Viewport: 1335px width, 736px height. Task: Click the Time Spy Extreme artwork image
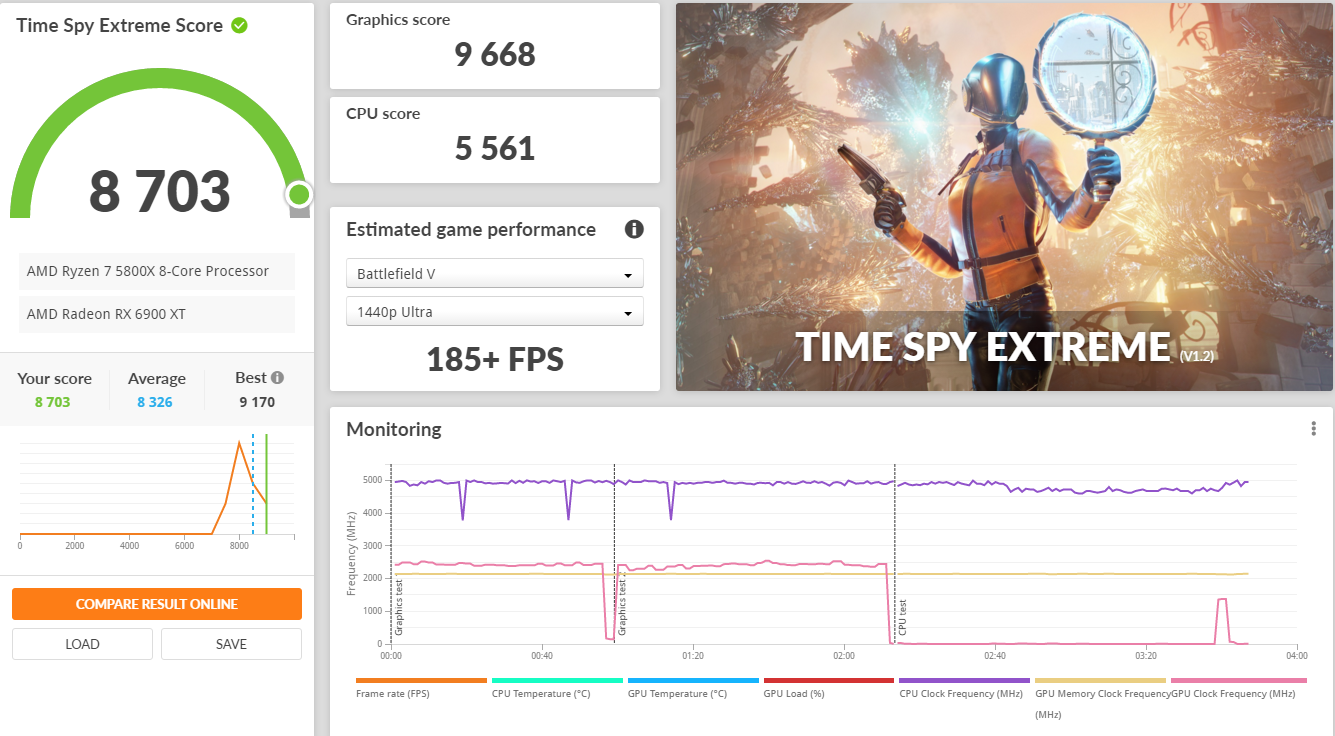pyautogui.click(x=1004, y=197)
